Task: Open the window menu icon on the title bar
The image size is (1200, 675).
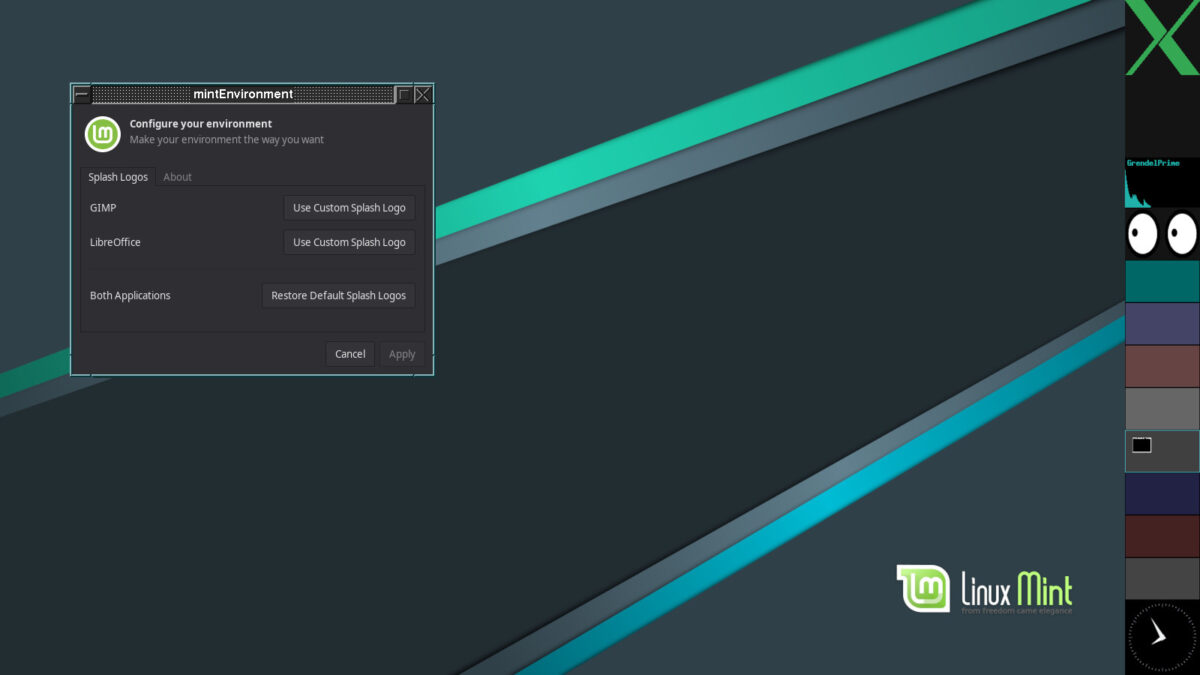Action: point(82,93)
